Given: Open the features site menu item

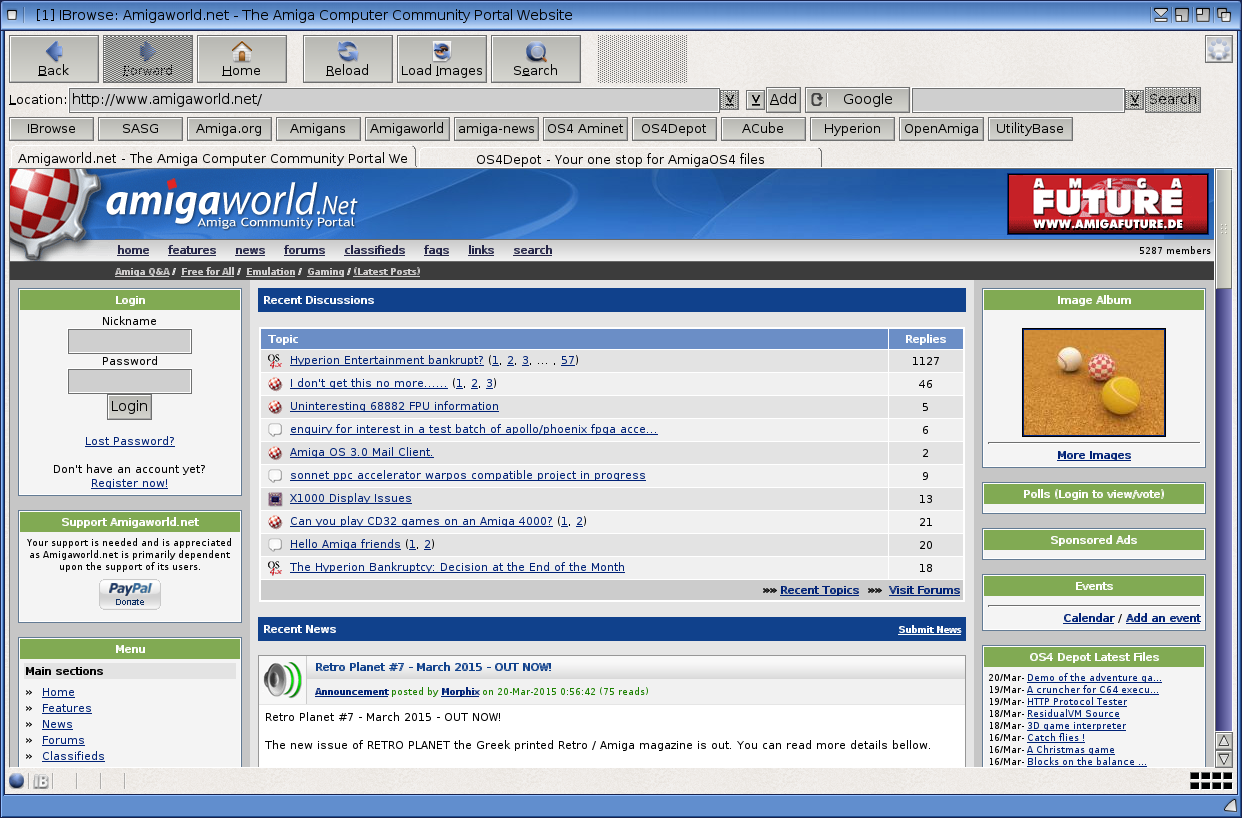Looking at the screenshot, I should click(x=192, y=250).
